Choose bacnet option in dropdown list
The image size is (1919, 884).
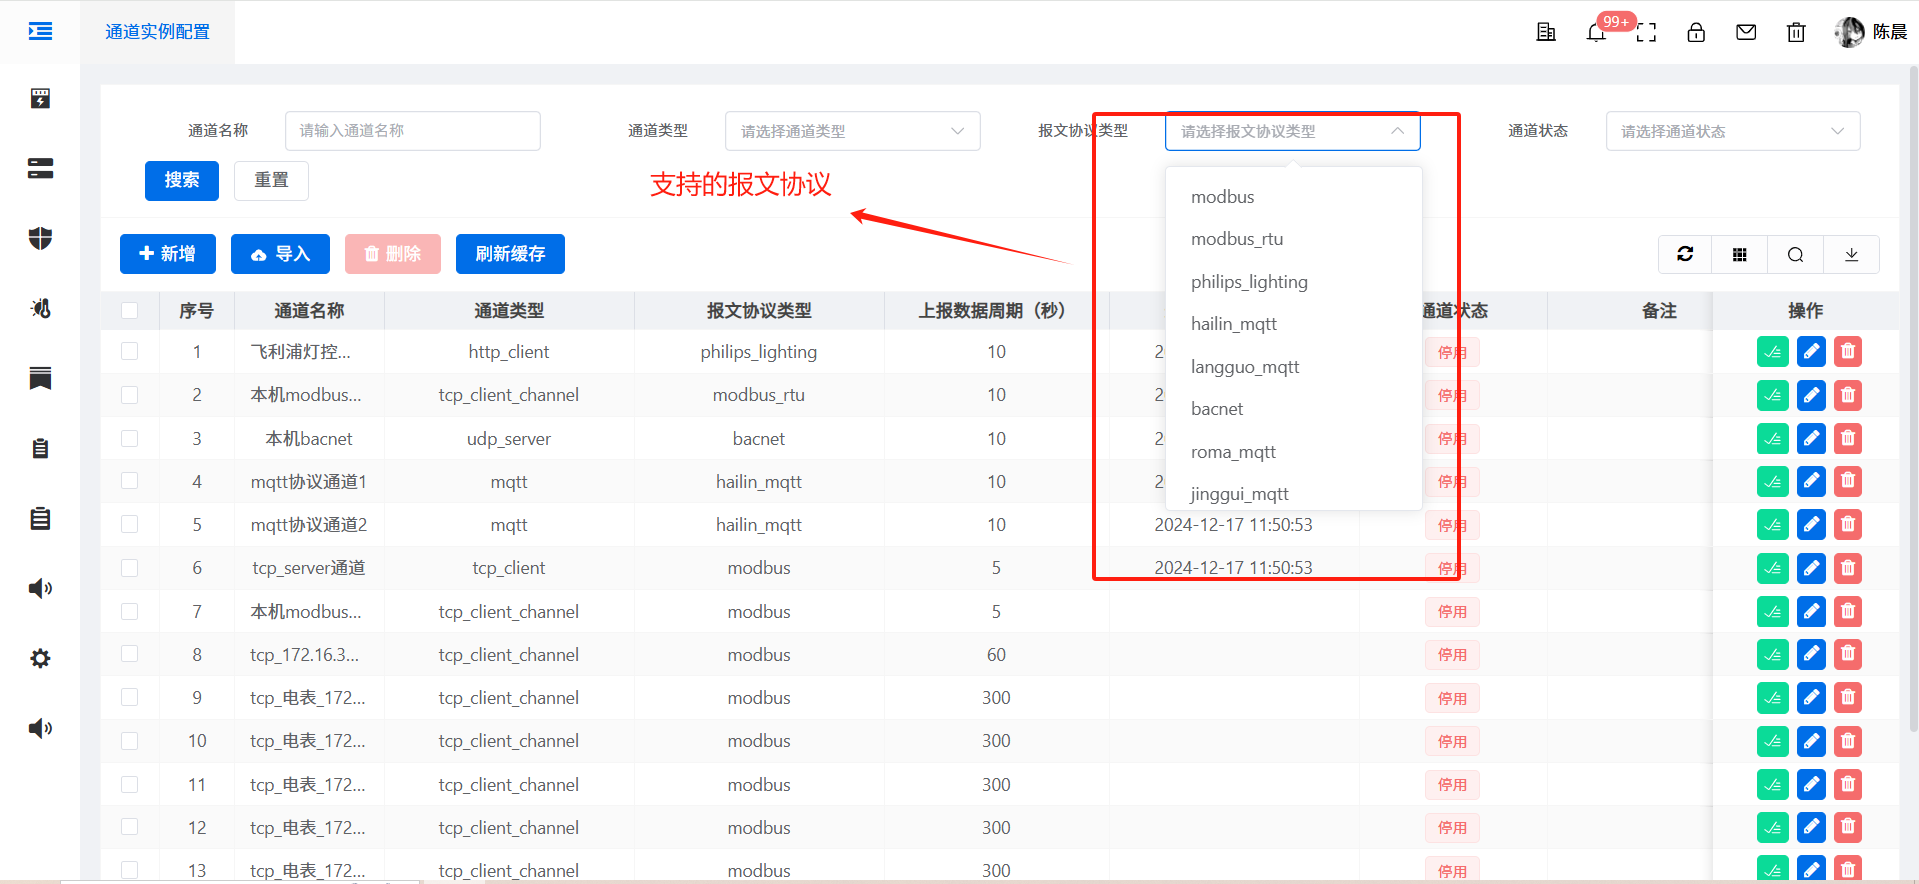(1217, 409)
